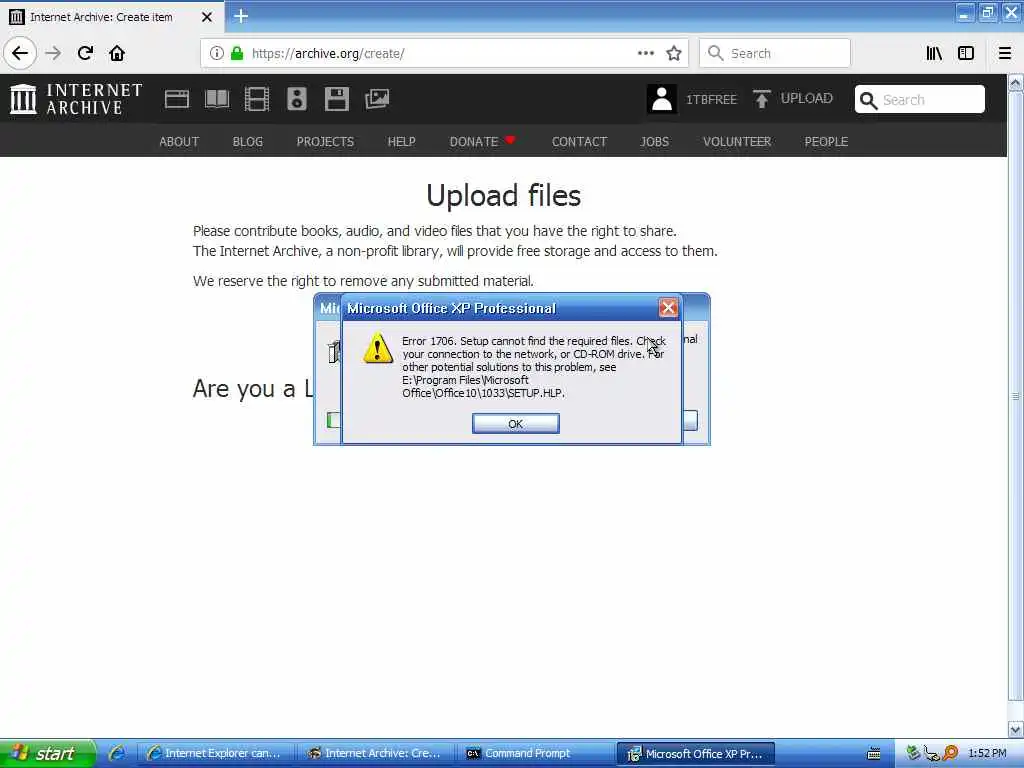Viewport: 1024px width, 768px height.
Task: Close the Microsoft Office XP Professional error dialog
Action: click(x=667, y=308)
